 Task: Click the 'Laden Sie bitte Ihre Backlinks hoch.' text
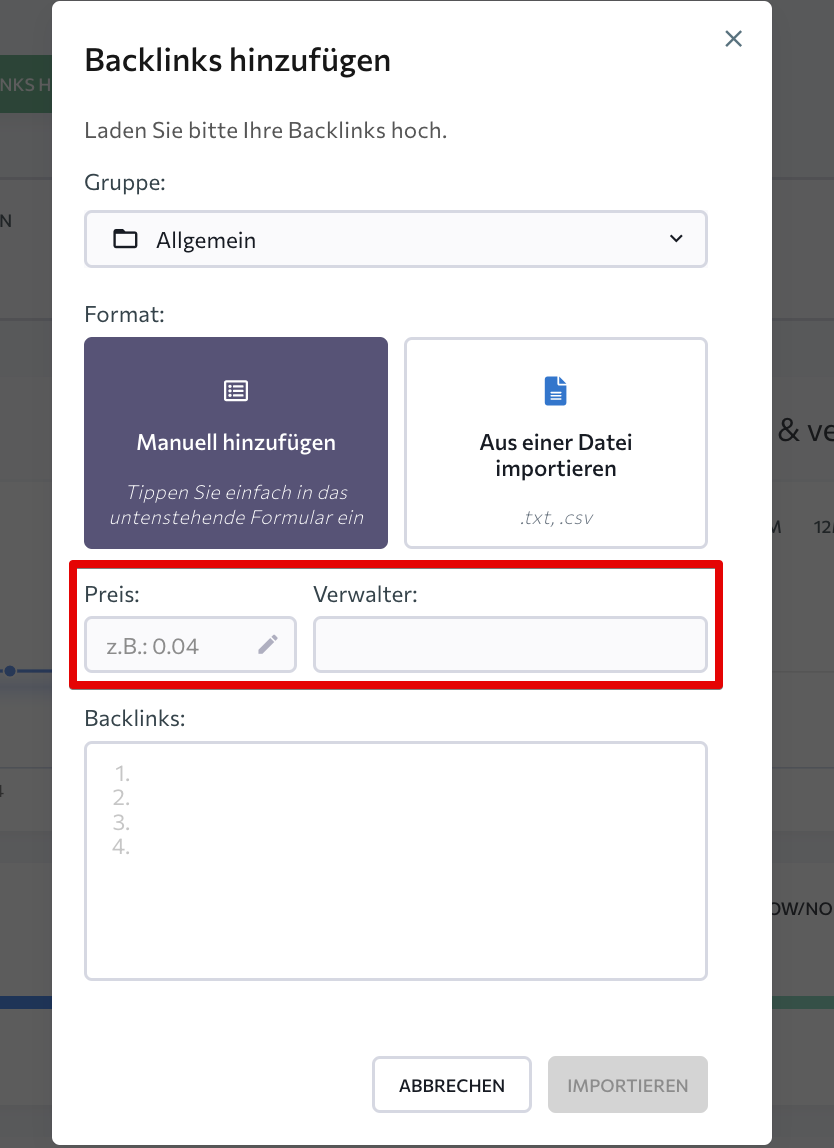click(x=266, y=130)
